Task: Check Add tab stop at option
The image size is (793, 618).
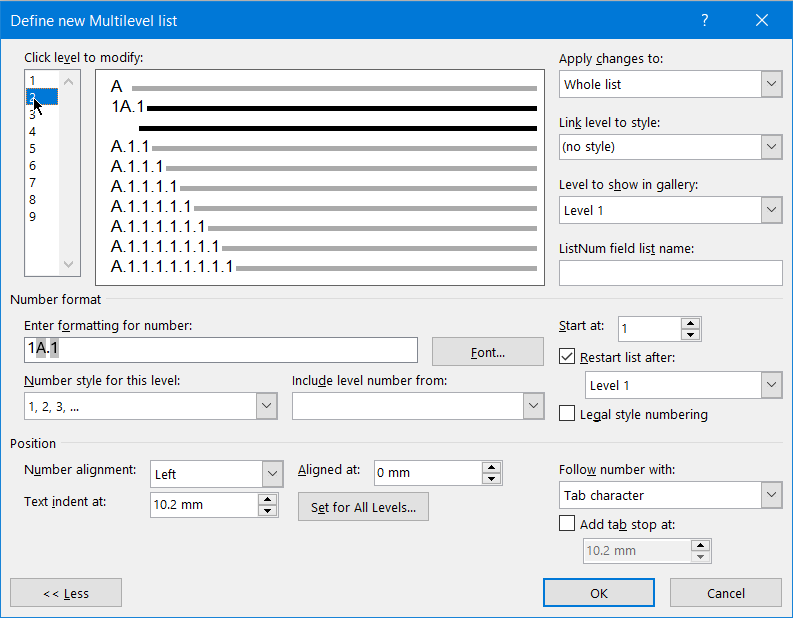Action: click(567, 523)
